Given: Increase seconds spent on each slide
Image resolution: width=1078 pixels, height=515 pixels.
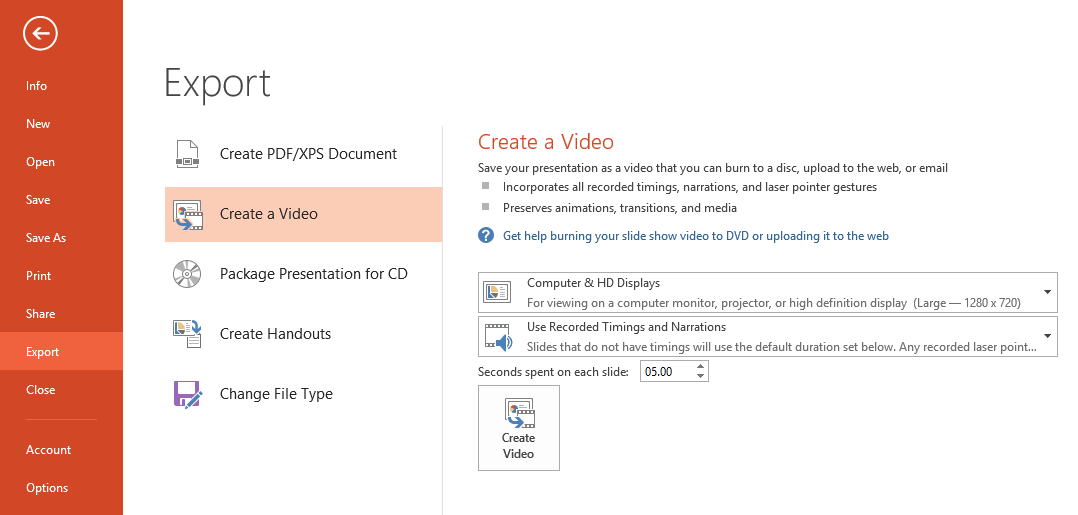Looking at the screenshot, I should (700, 366).
